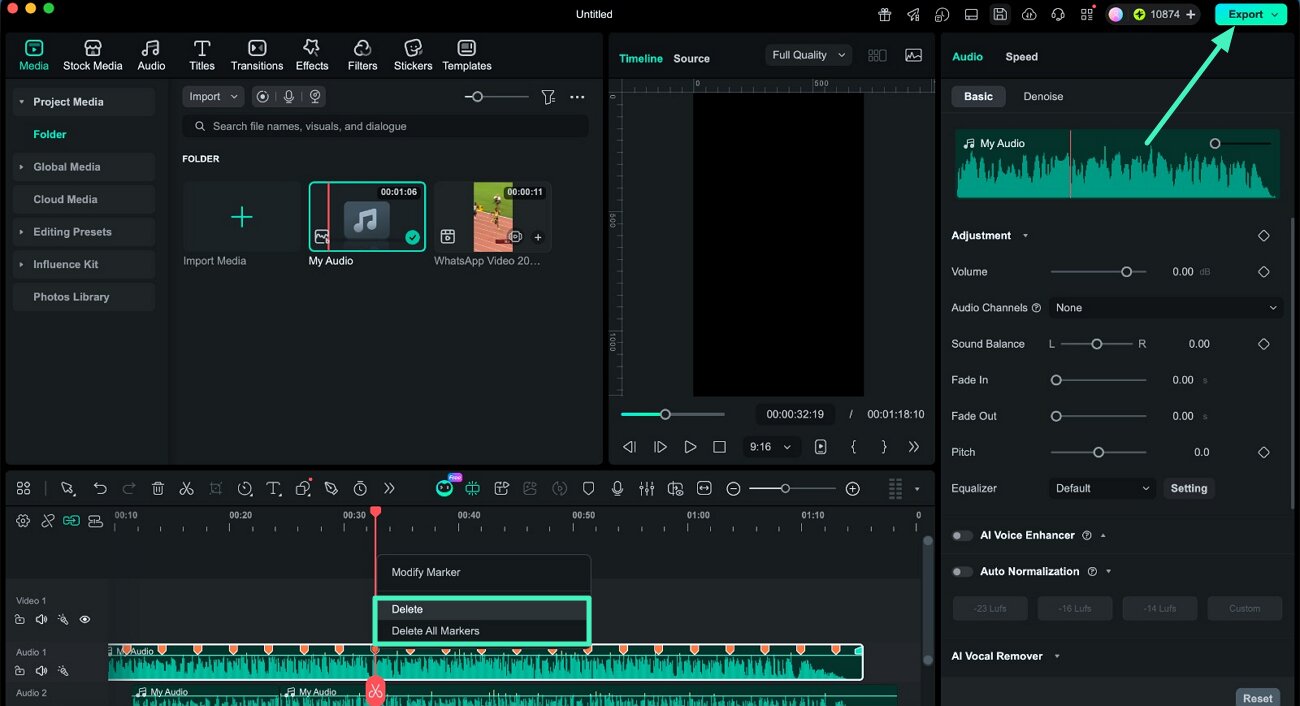Open the Effects tab
This screenshot has width=1300, height=706.
coord(312,55)
